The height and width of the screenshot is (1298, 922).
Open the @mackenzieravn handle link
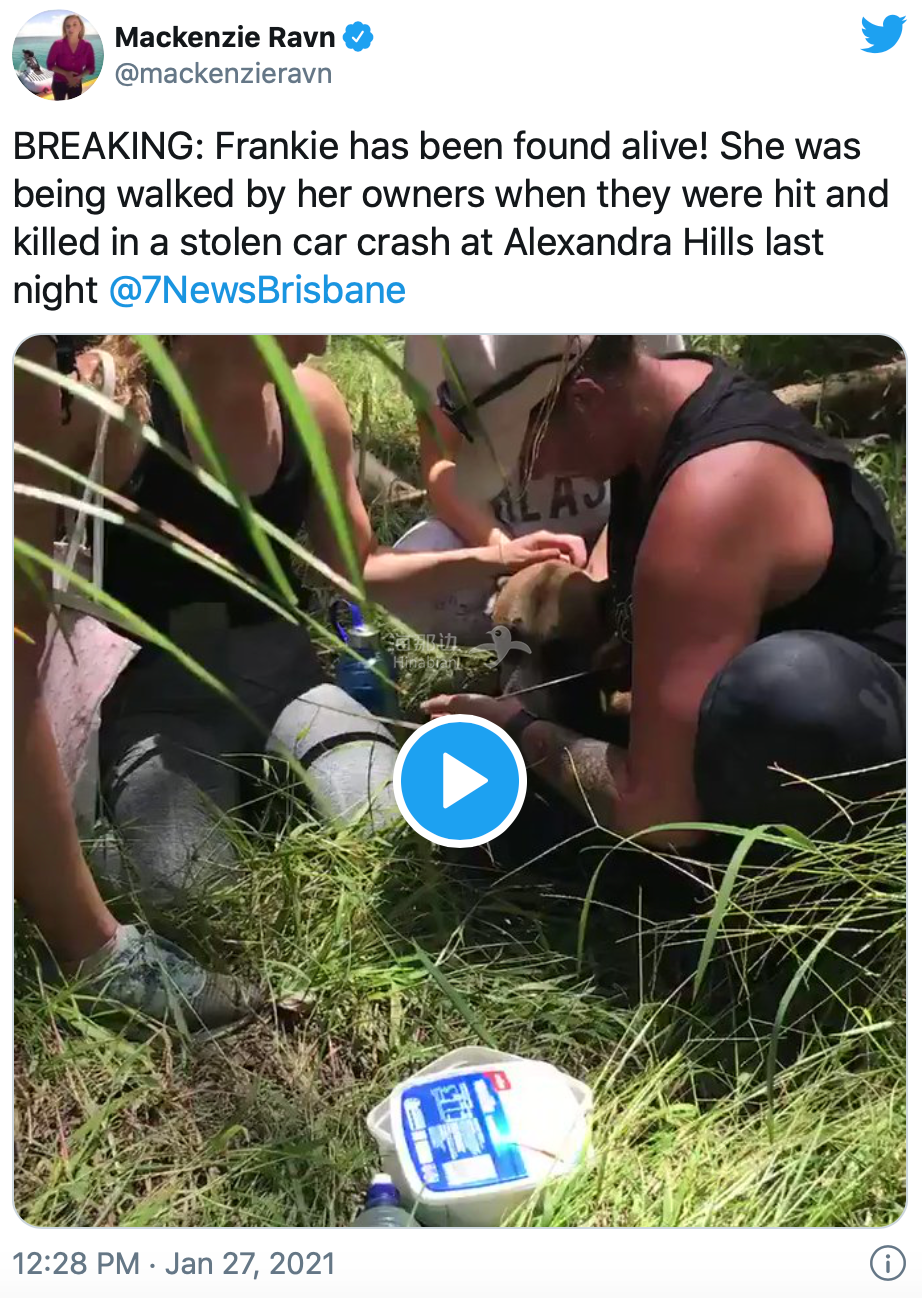pos(223,75)
